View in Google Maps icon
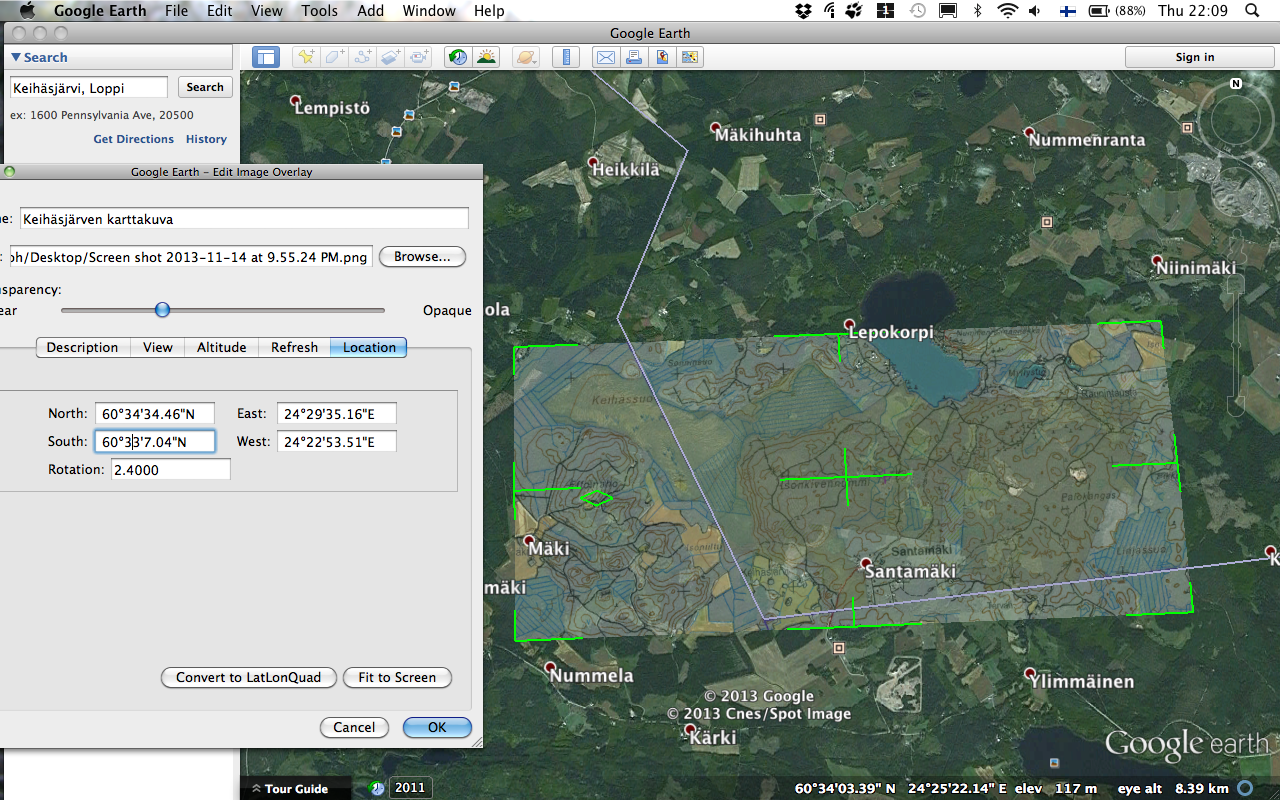Screen dimensions: 1280x800 [x=662, y=57]
